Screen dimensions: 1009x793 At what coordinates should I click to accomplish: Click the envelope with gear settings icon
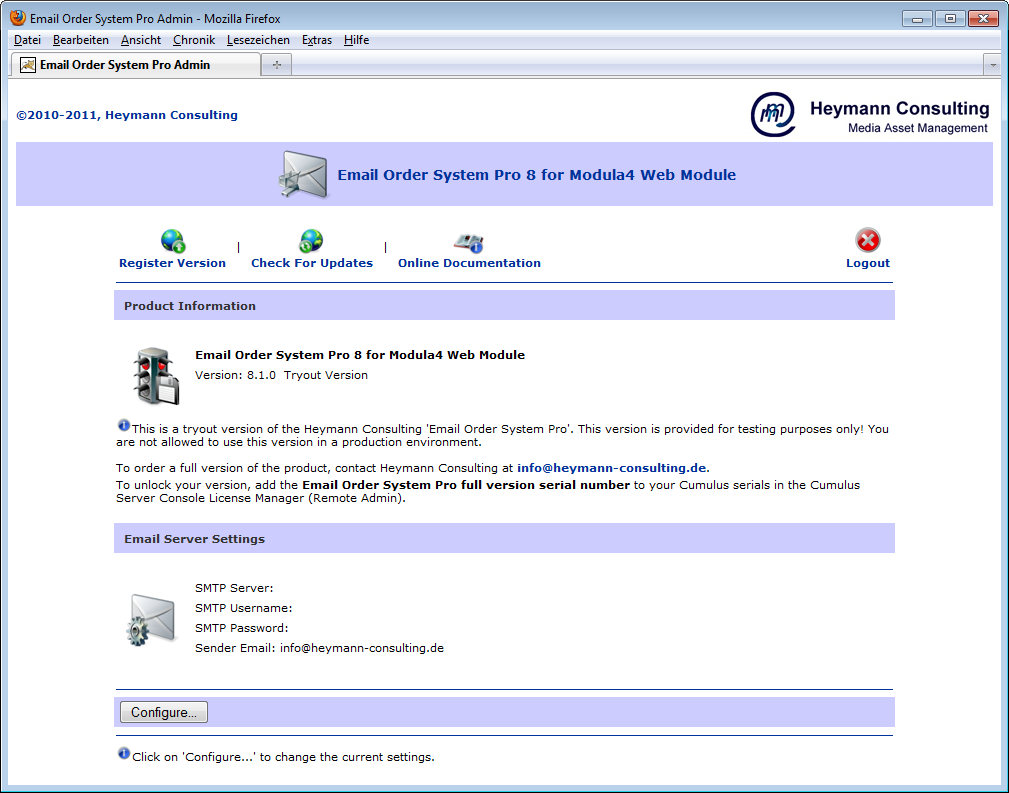pos(151,619)
